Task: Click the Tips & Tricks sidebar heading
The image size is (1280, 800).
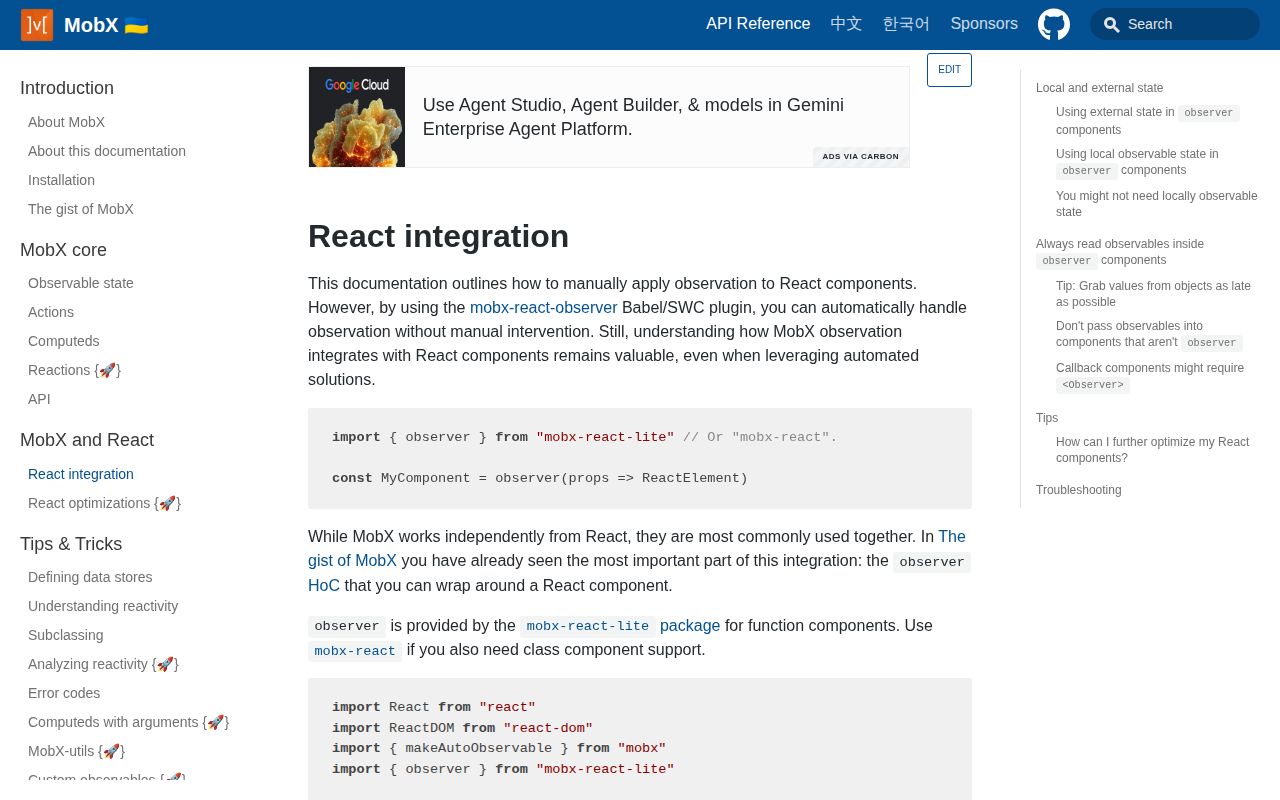Action: pos(71,544)
